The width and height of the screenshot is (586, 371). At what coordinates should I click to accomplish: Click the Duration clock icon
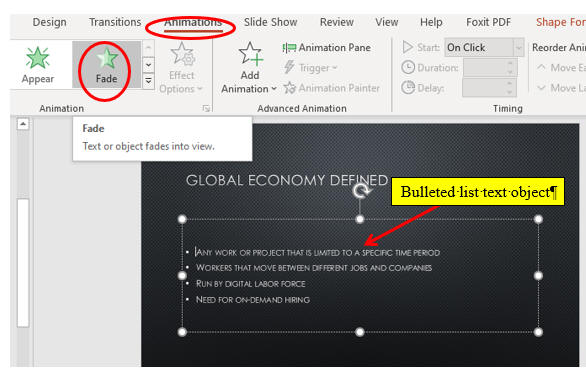pyautogui.click(x=408, y=68)
